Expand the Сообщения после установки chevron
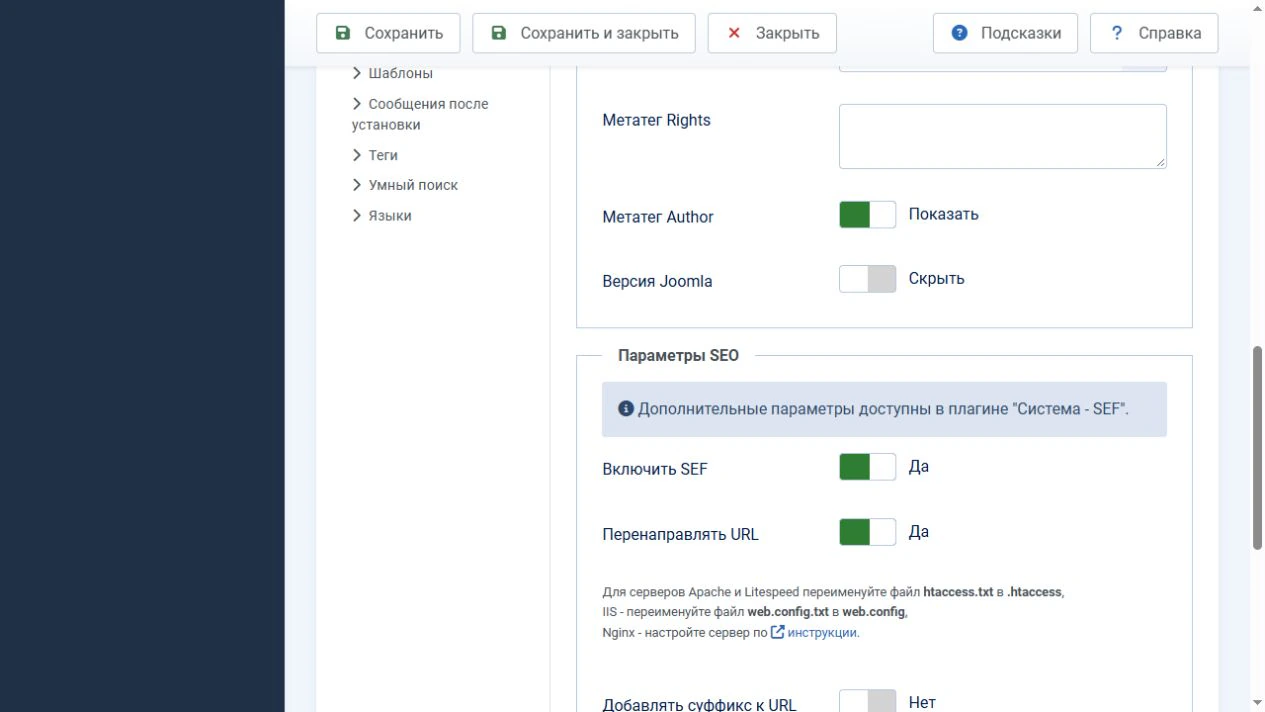This screenshot has height=712, width=1265. point(357,104)
